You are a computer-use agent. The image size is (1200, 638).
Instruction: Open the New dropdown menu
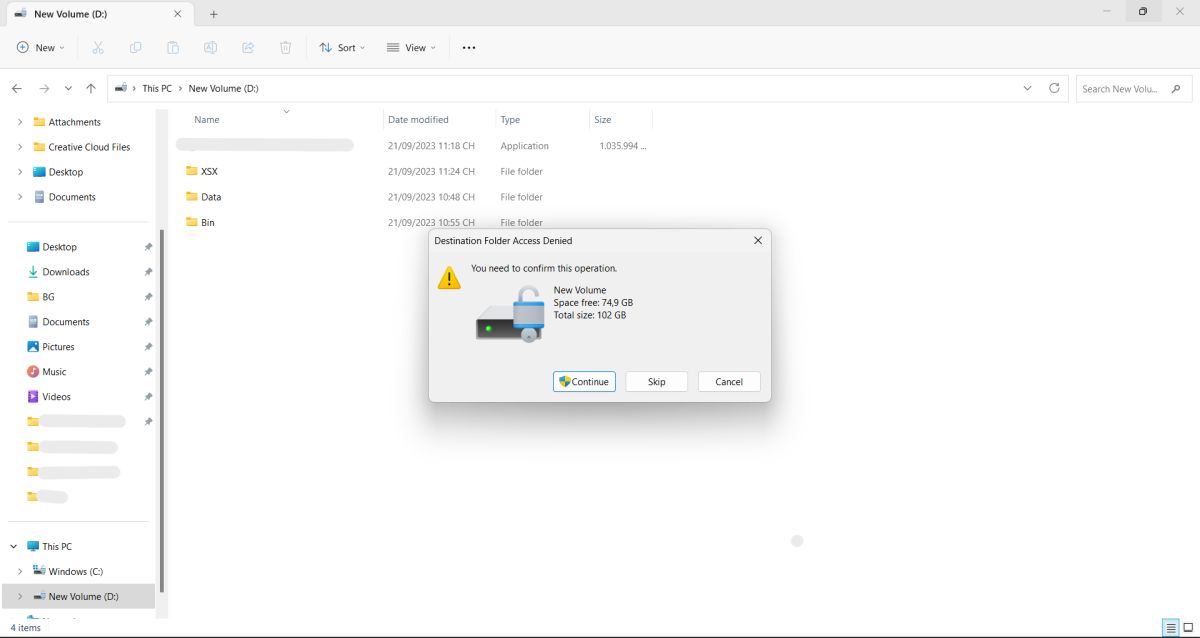coord(41,47)
